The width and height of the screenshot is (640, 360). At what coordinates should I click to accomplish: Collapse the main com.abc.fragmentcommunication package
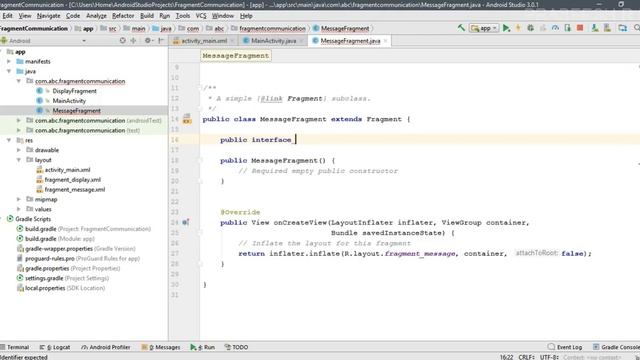pyautogui.click(x=19, y=81)
